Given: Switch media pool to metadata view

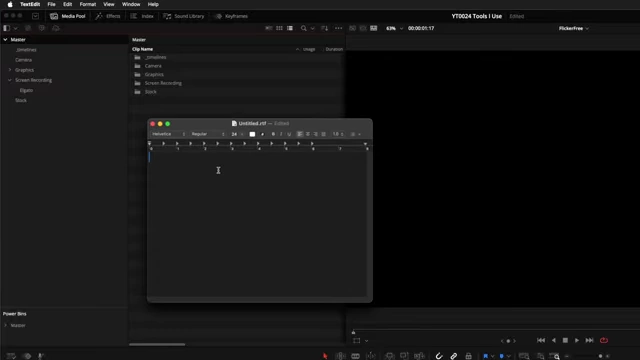Looking at the screenshot, I should tap(269, 28).
